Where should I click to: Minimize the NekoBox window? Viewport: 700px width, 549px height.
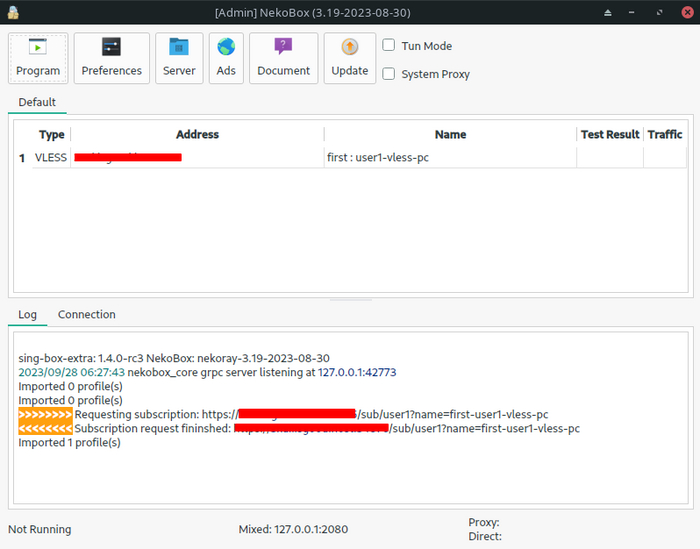click(631, 13)
